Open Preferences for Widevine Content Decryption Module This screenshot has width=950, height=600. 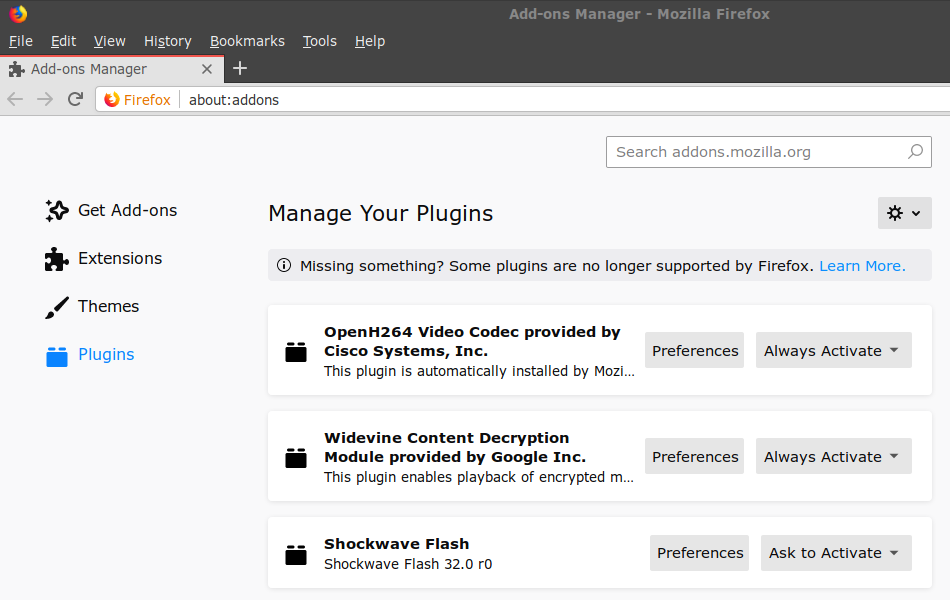(694, 456)
